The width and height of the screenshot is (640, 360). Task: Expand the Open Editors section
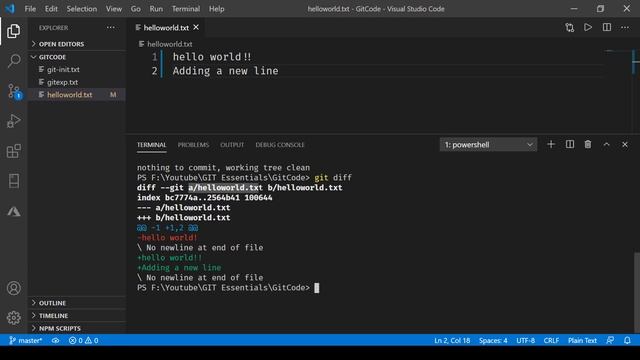tap(77, 44)
